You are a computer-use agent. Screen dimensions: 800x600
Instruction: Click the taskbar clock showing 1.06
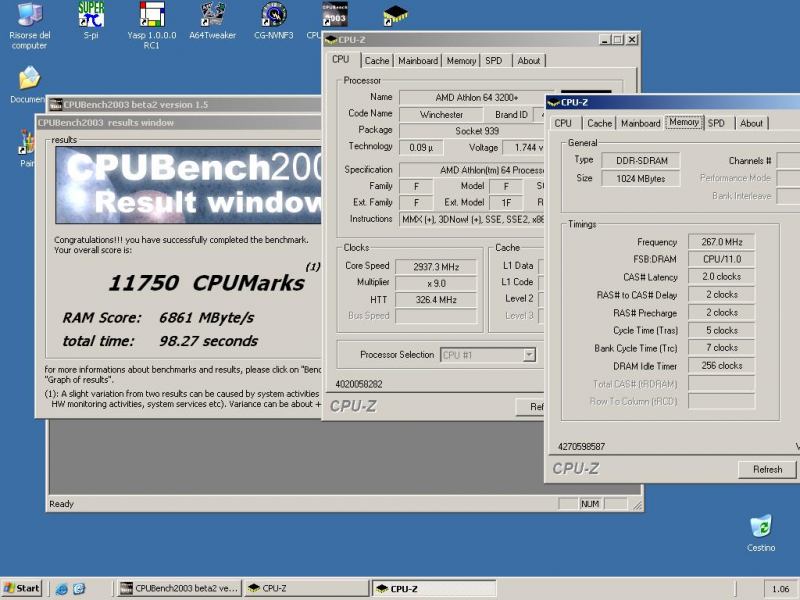(x=780, y=589)
